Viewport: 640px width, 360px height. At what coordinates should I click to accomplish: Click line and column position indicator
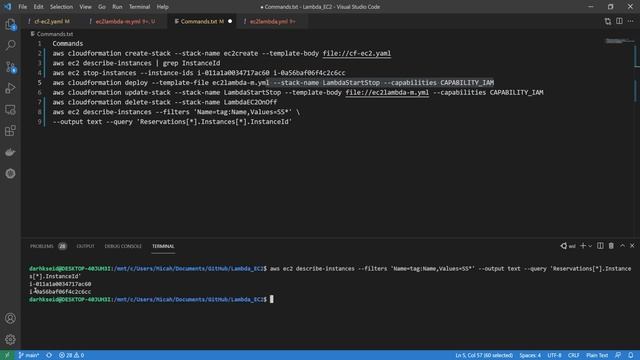click(x=484, y=355)
